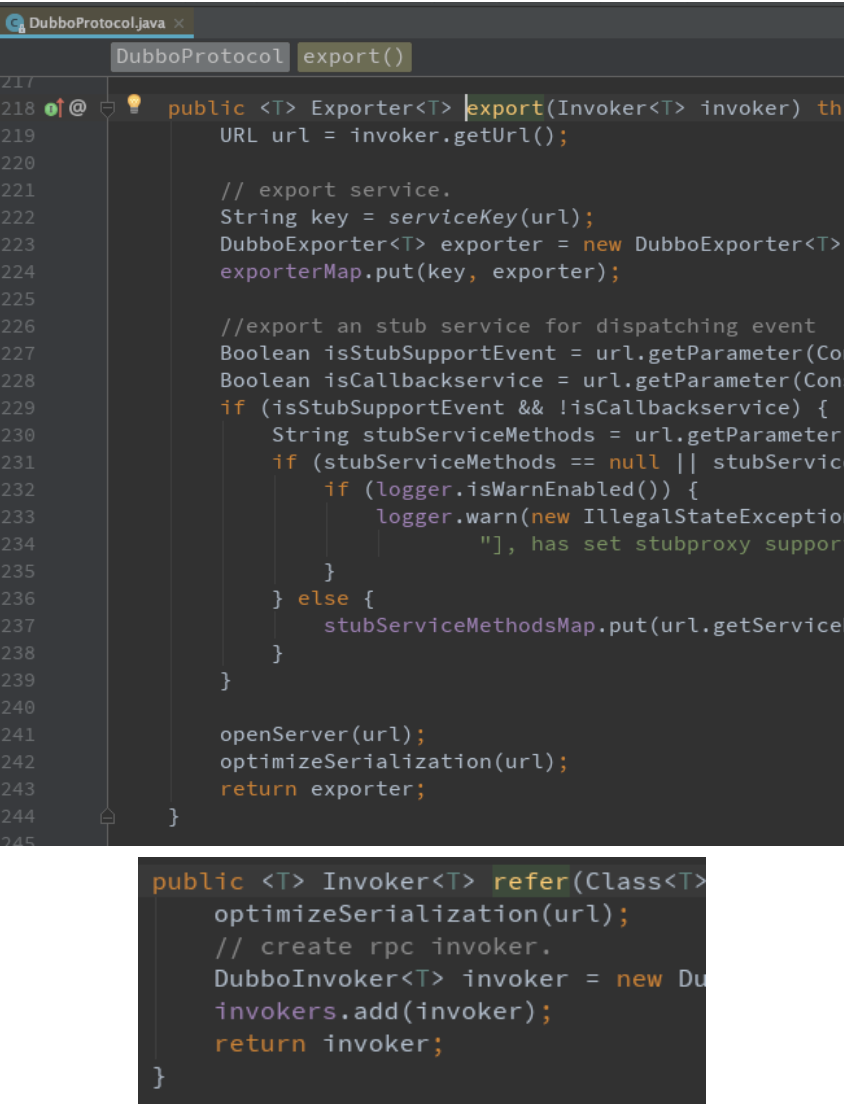This screenshot has height=1120, width=844.
Task: Click stubServiceMethods declaration on line 230
Action: (x=478, y=434)
